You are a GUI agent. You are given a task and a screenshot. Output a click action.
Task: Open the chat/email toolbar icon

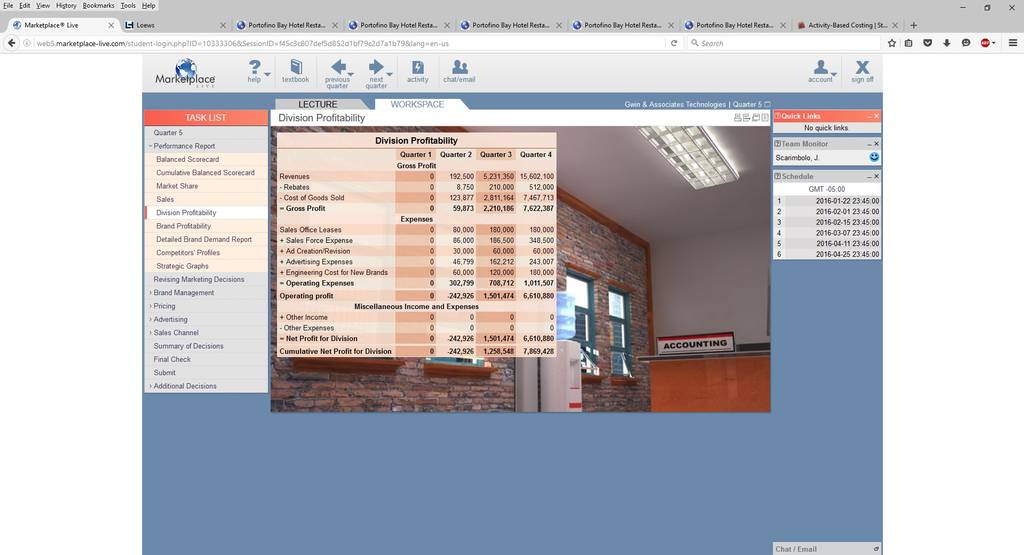click(x=459, y=71)
